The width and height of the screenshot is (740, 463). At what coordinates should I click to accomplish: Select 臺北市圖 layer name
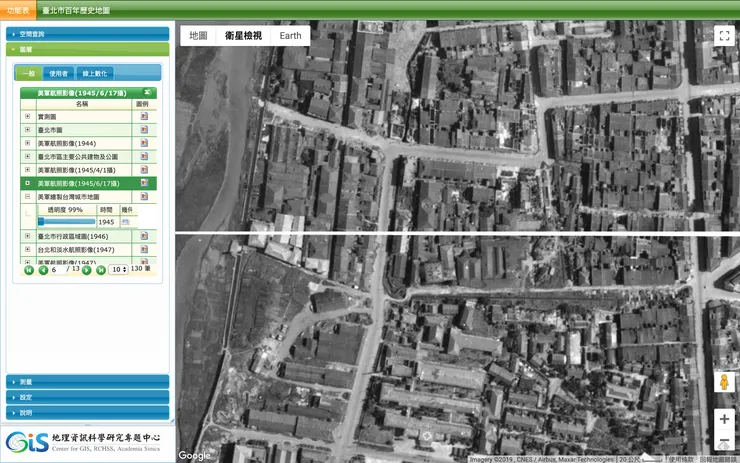[50, 130]
